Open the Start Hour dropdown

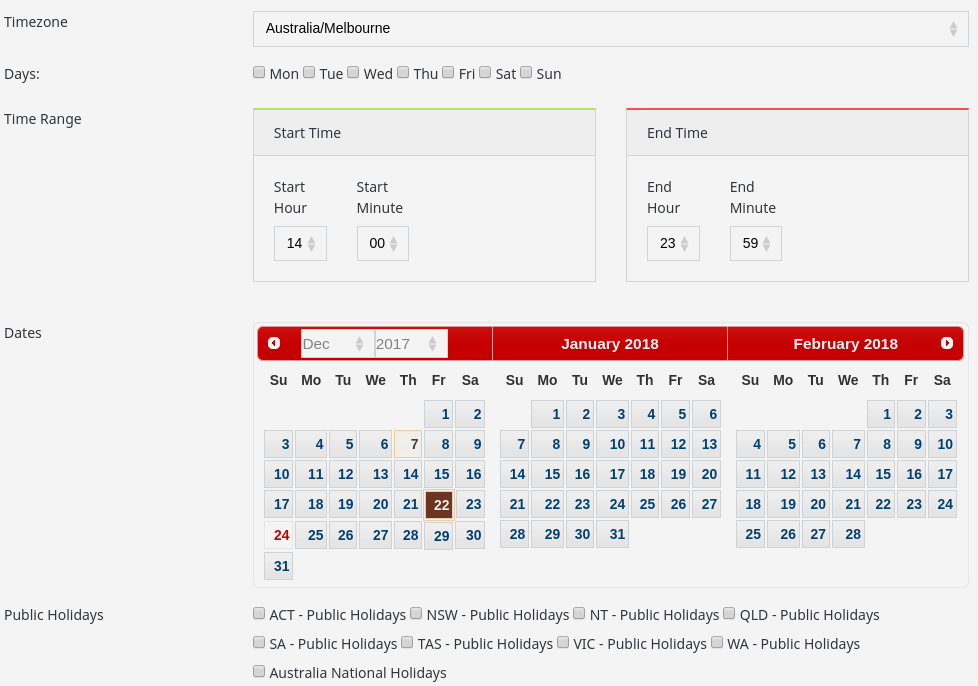pos(300,243)
